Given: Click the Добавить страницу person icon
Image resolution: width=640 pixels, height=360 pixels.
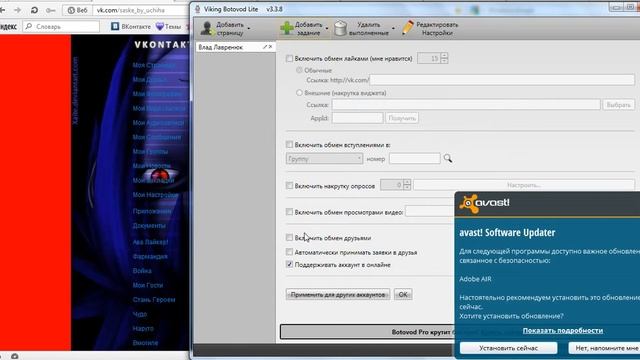Looking at the screenshot, I should tap(207, 29).
